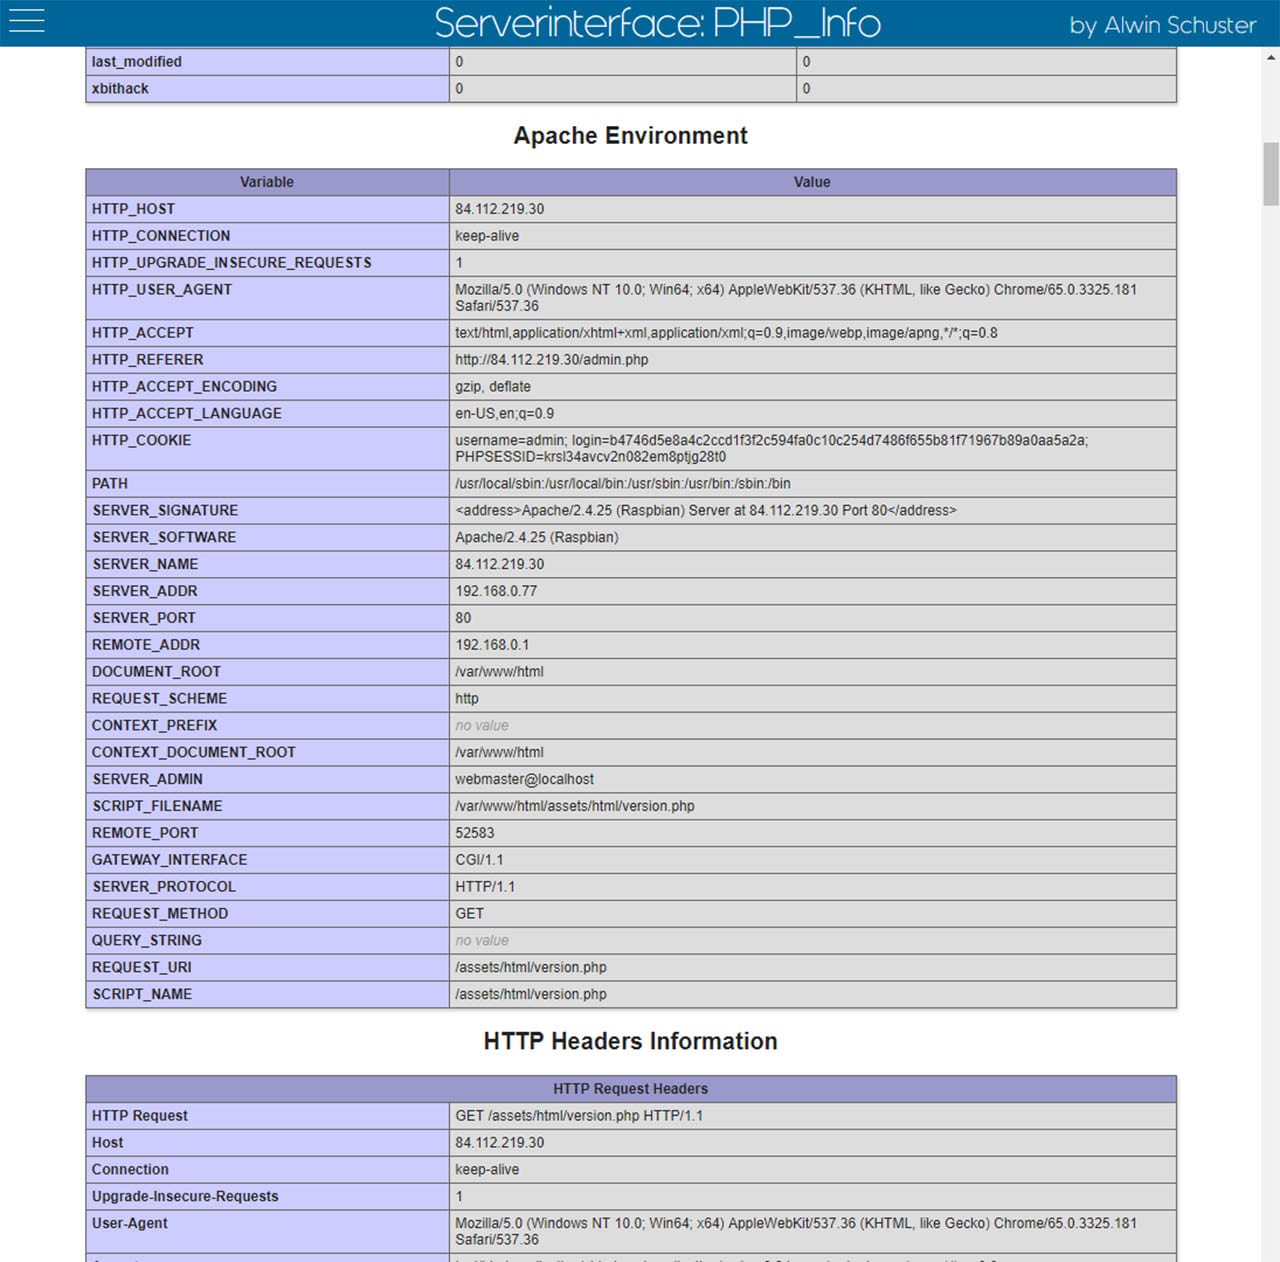1280x1262 pixels.
Task: Open the hamburger menu in the header
Action: point(26,21)
